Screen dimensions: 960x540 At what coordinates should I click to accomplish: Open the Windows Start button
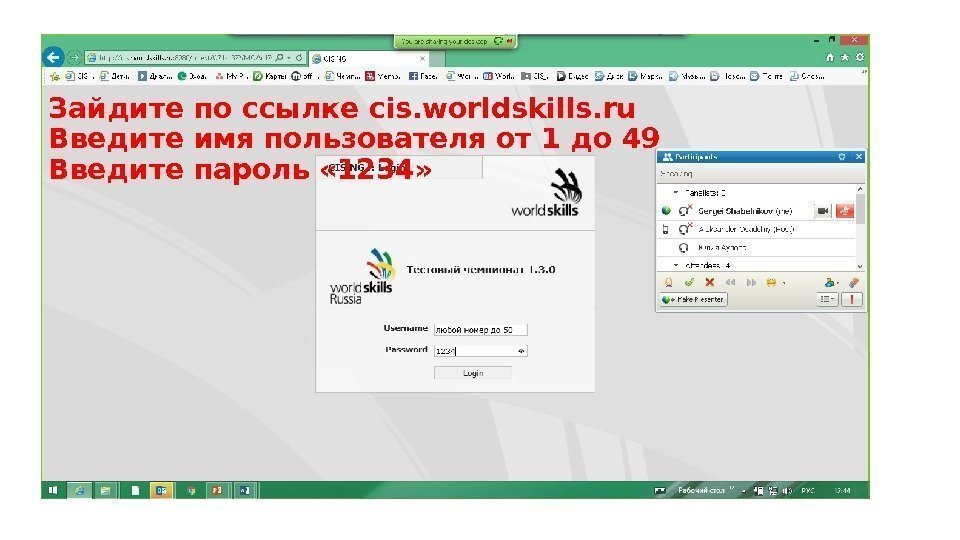click(x=53, y=490)
